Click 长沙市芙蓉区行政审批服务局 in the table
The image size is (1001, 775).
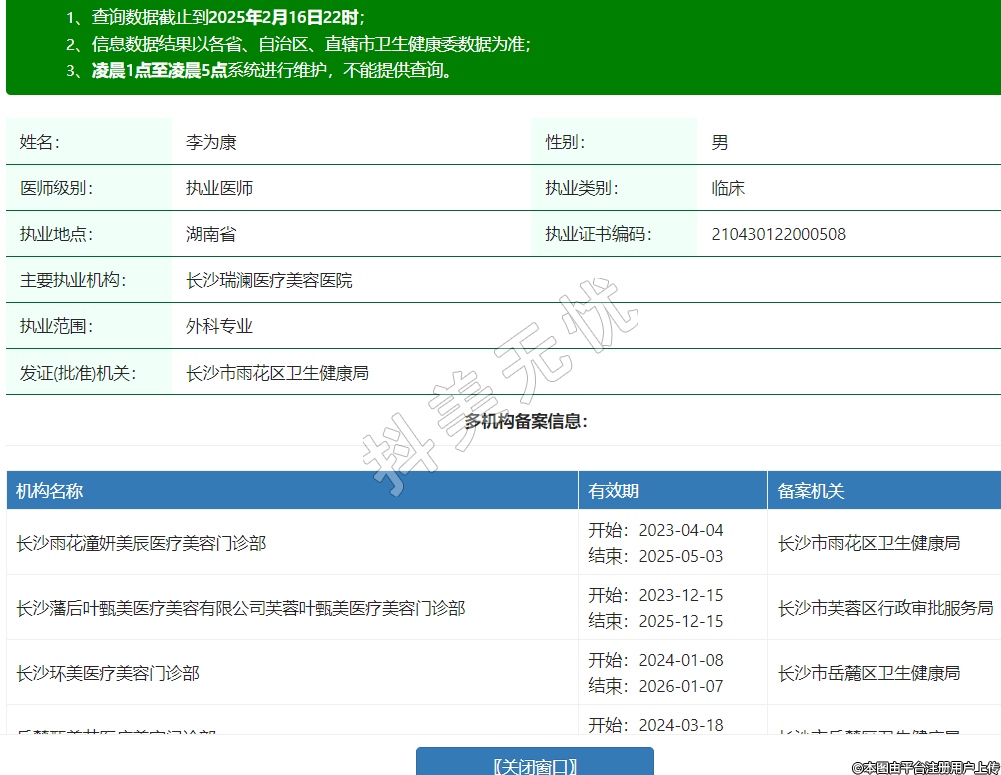(885, 608)
